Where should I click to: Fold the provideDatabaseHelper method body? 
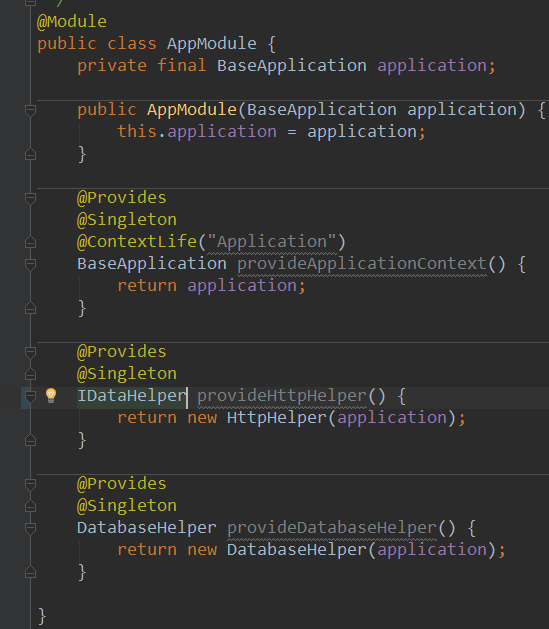point(30,528)
